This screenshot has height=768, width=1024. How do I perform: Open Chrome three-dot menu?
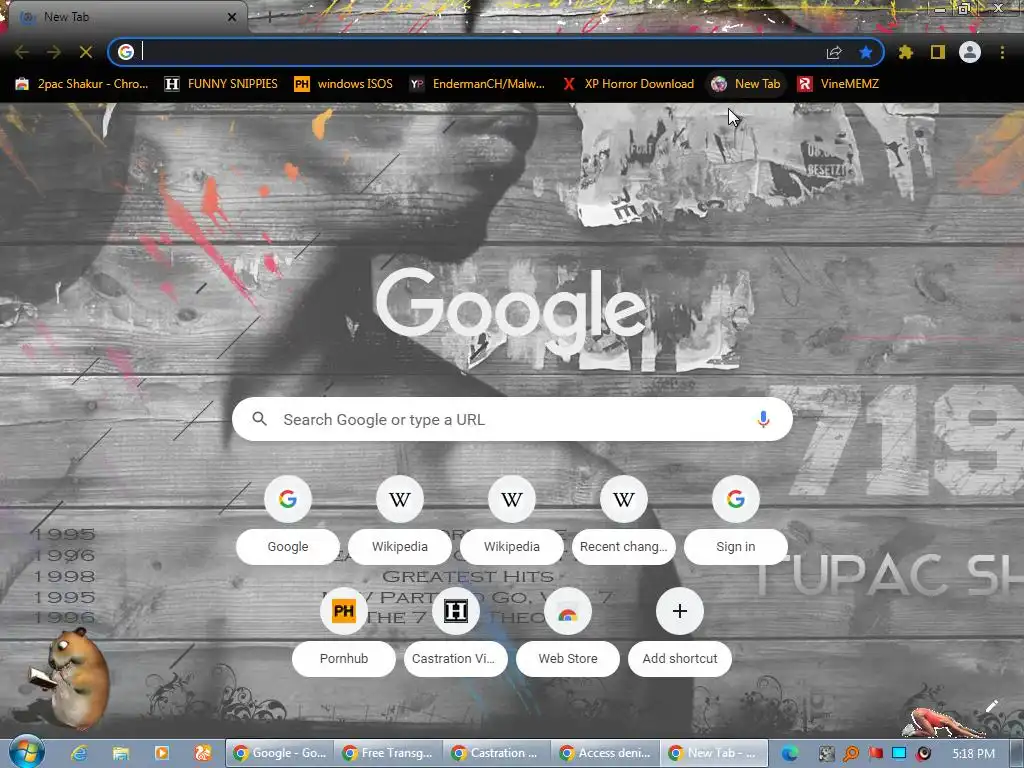(x=1002, y=52)
